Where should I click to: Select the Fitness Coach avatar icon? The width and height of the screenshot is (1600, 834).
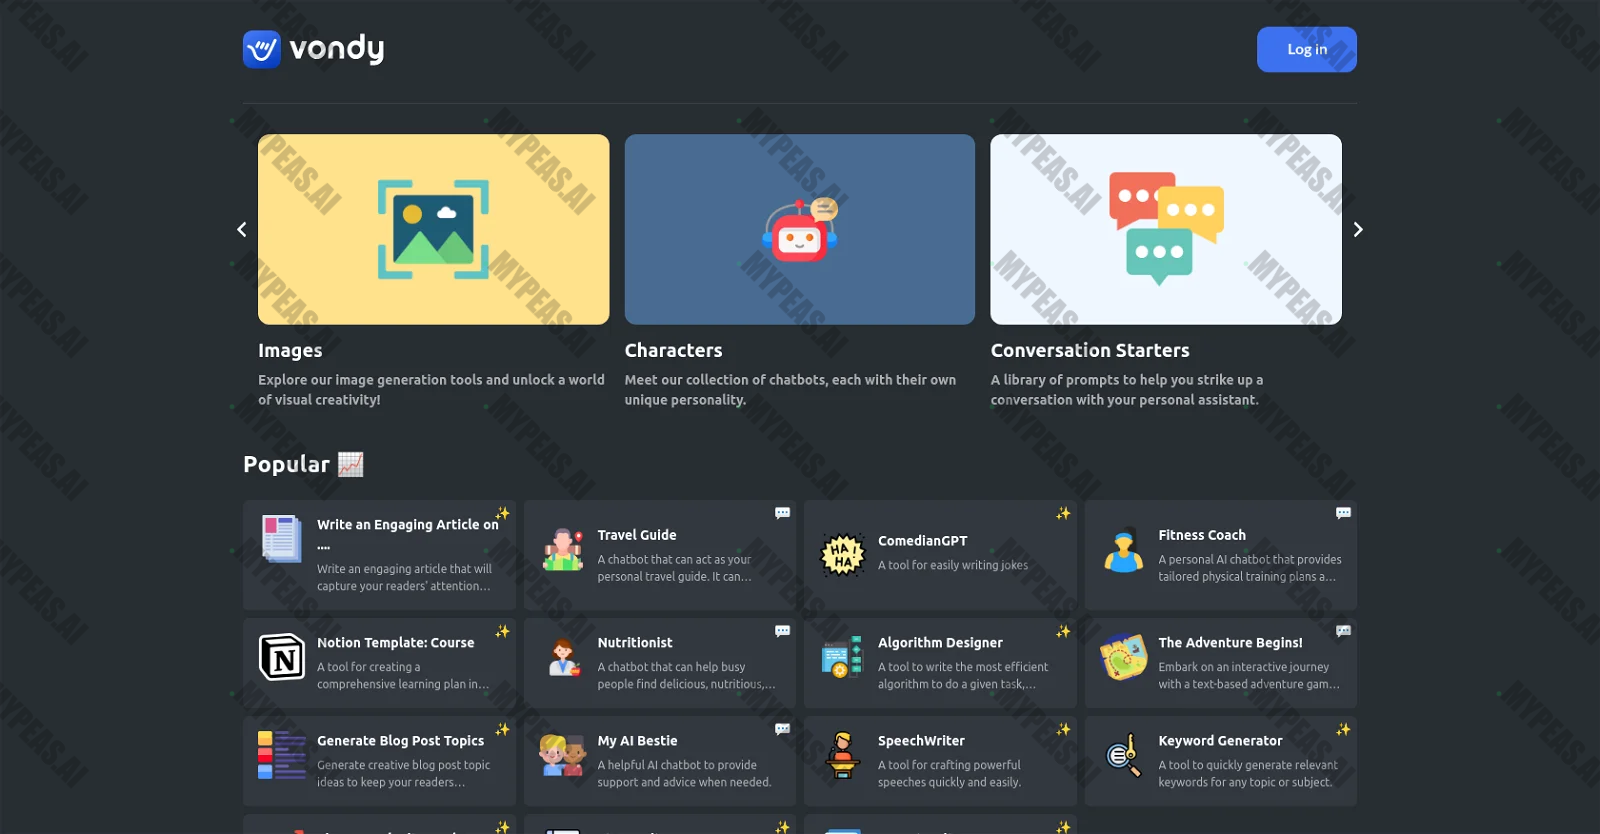(1123, 551)
